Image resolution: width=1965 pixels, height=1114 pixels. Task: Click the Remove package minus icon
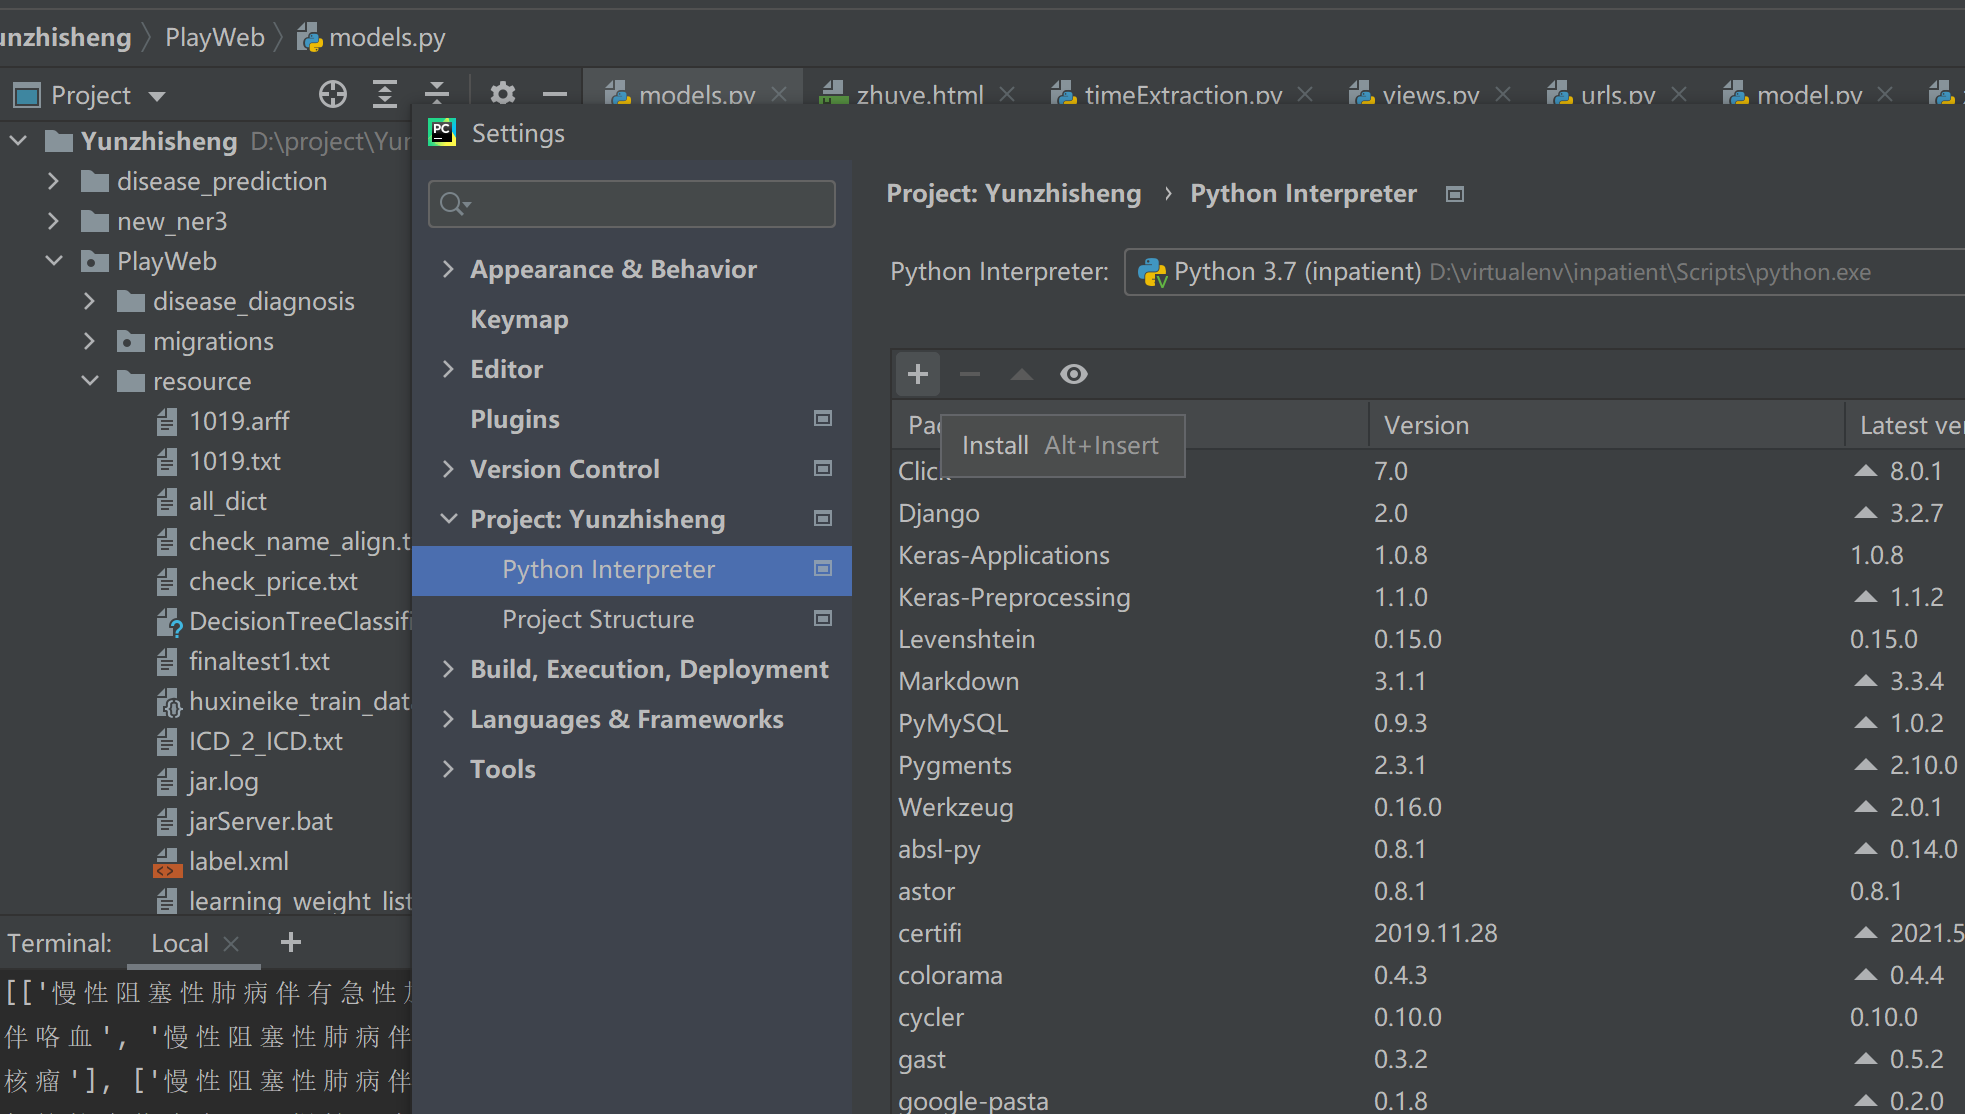[969, 374]
